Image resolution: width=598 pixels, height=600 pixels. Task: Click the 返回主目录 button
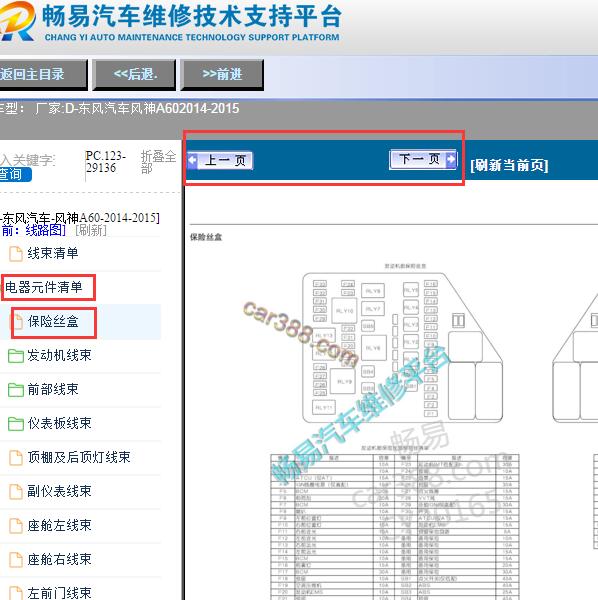pos(43,75)
